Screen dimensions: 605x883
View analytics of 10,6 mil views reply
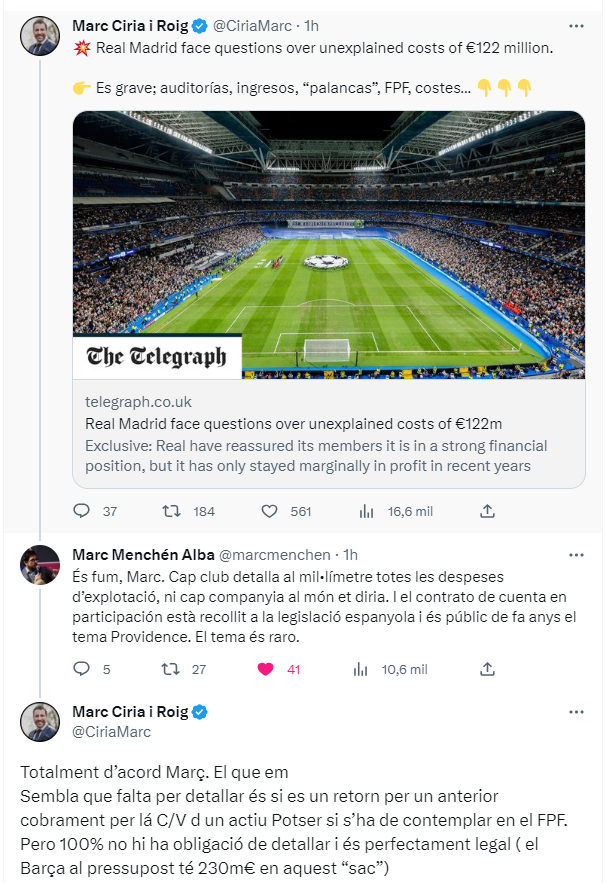click(361, 669)
